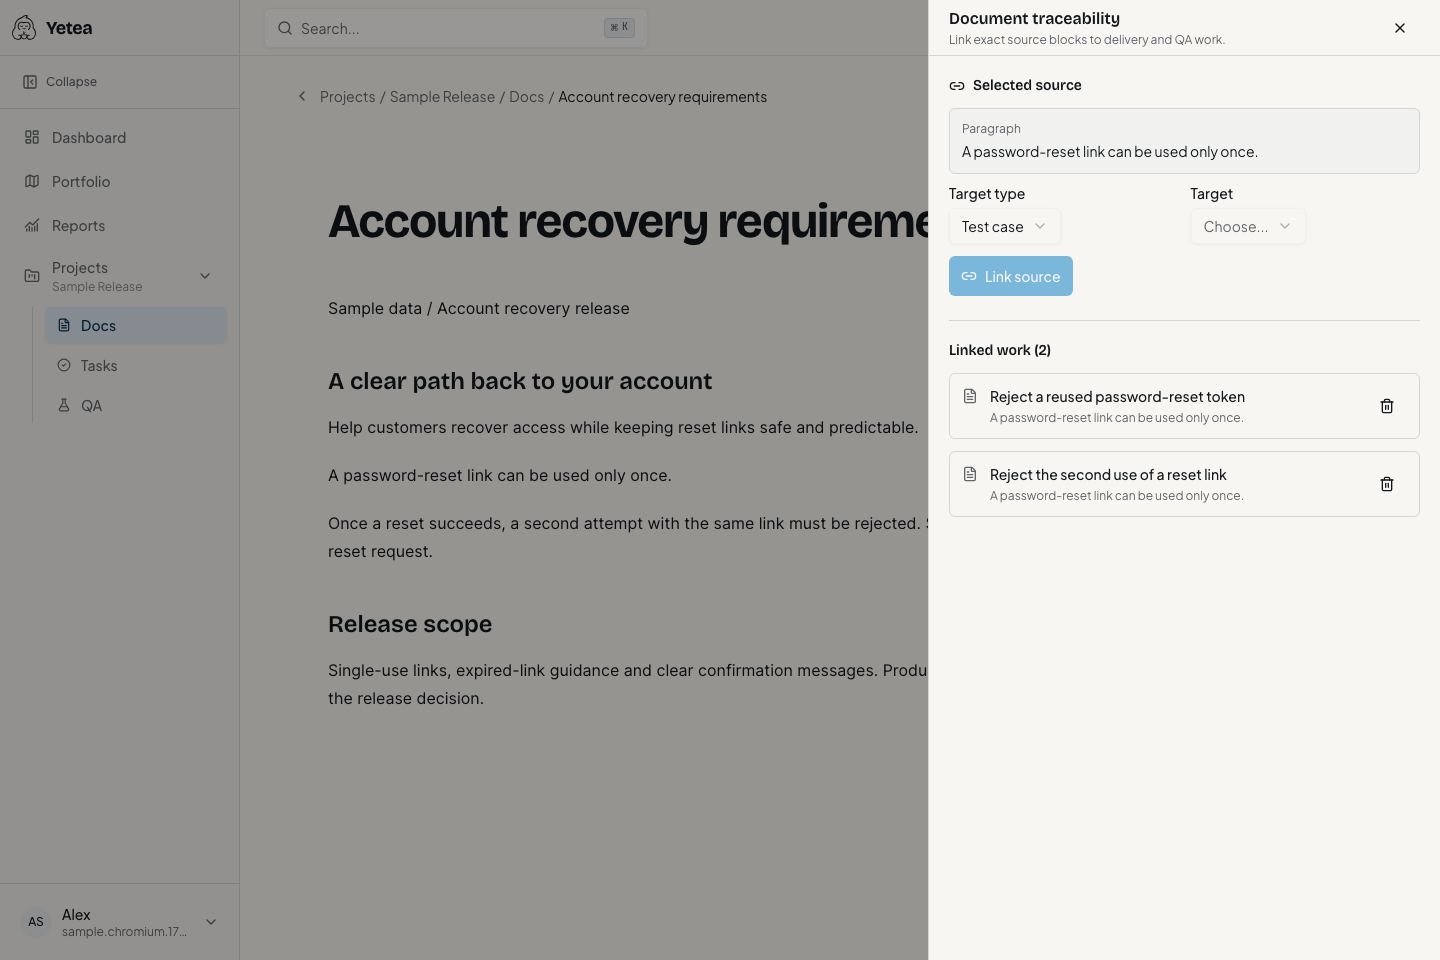Select the QA flask icon
The image size is (1440, 960).
64,406
